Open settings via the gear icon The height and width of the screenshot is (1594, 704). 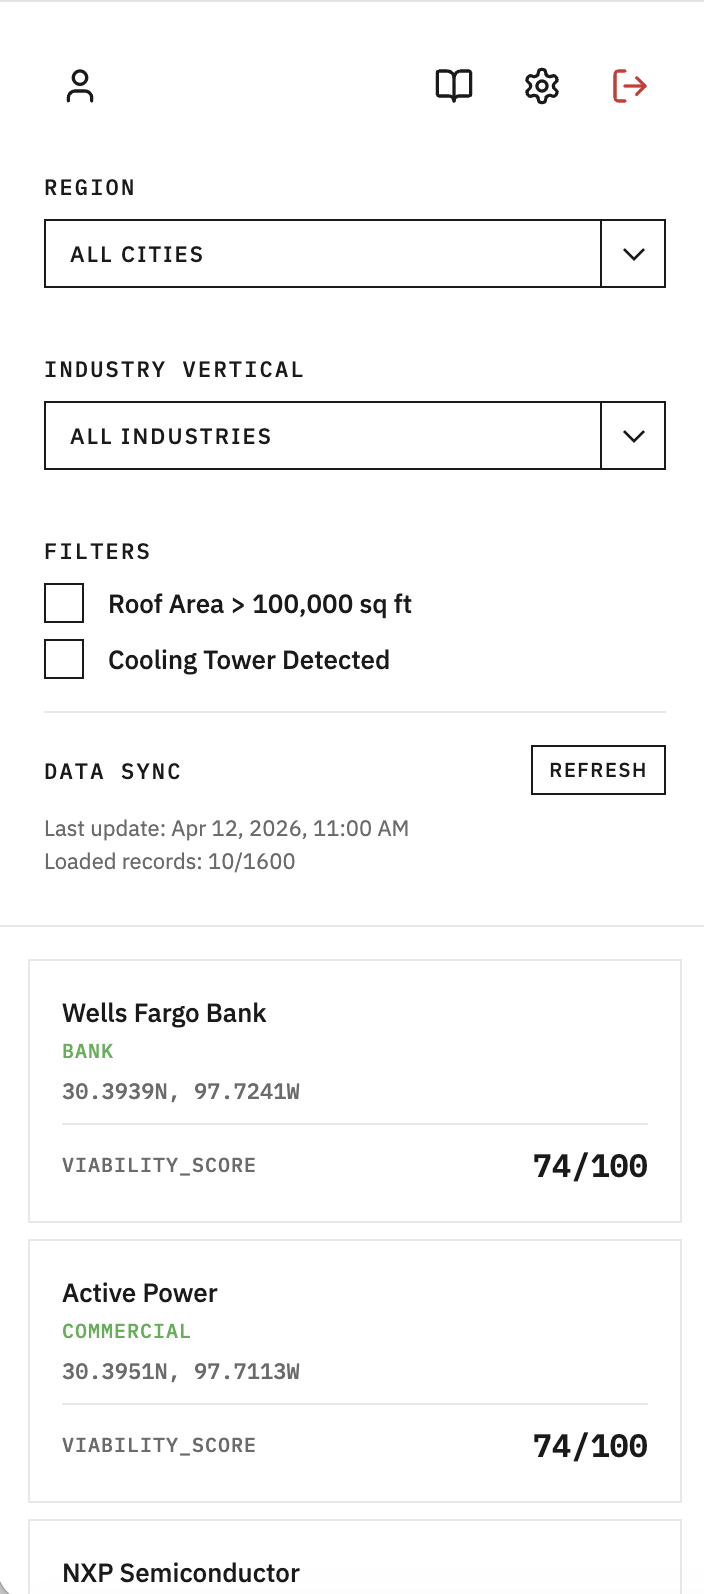coord(542,86)
